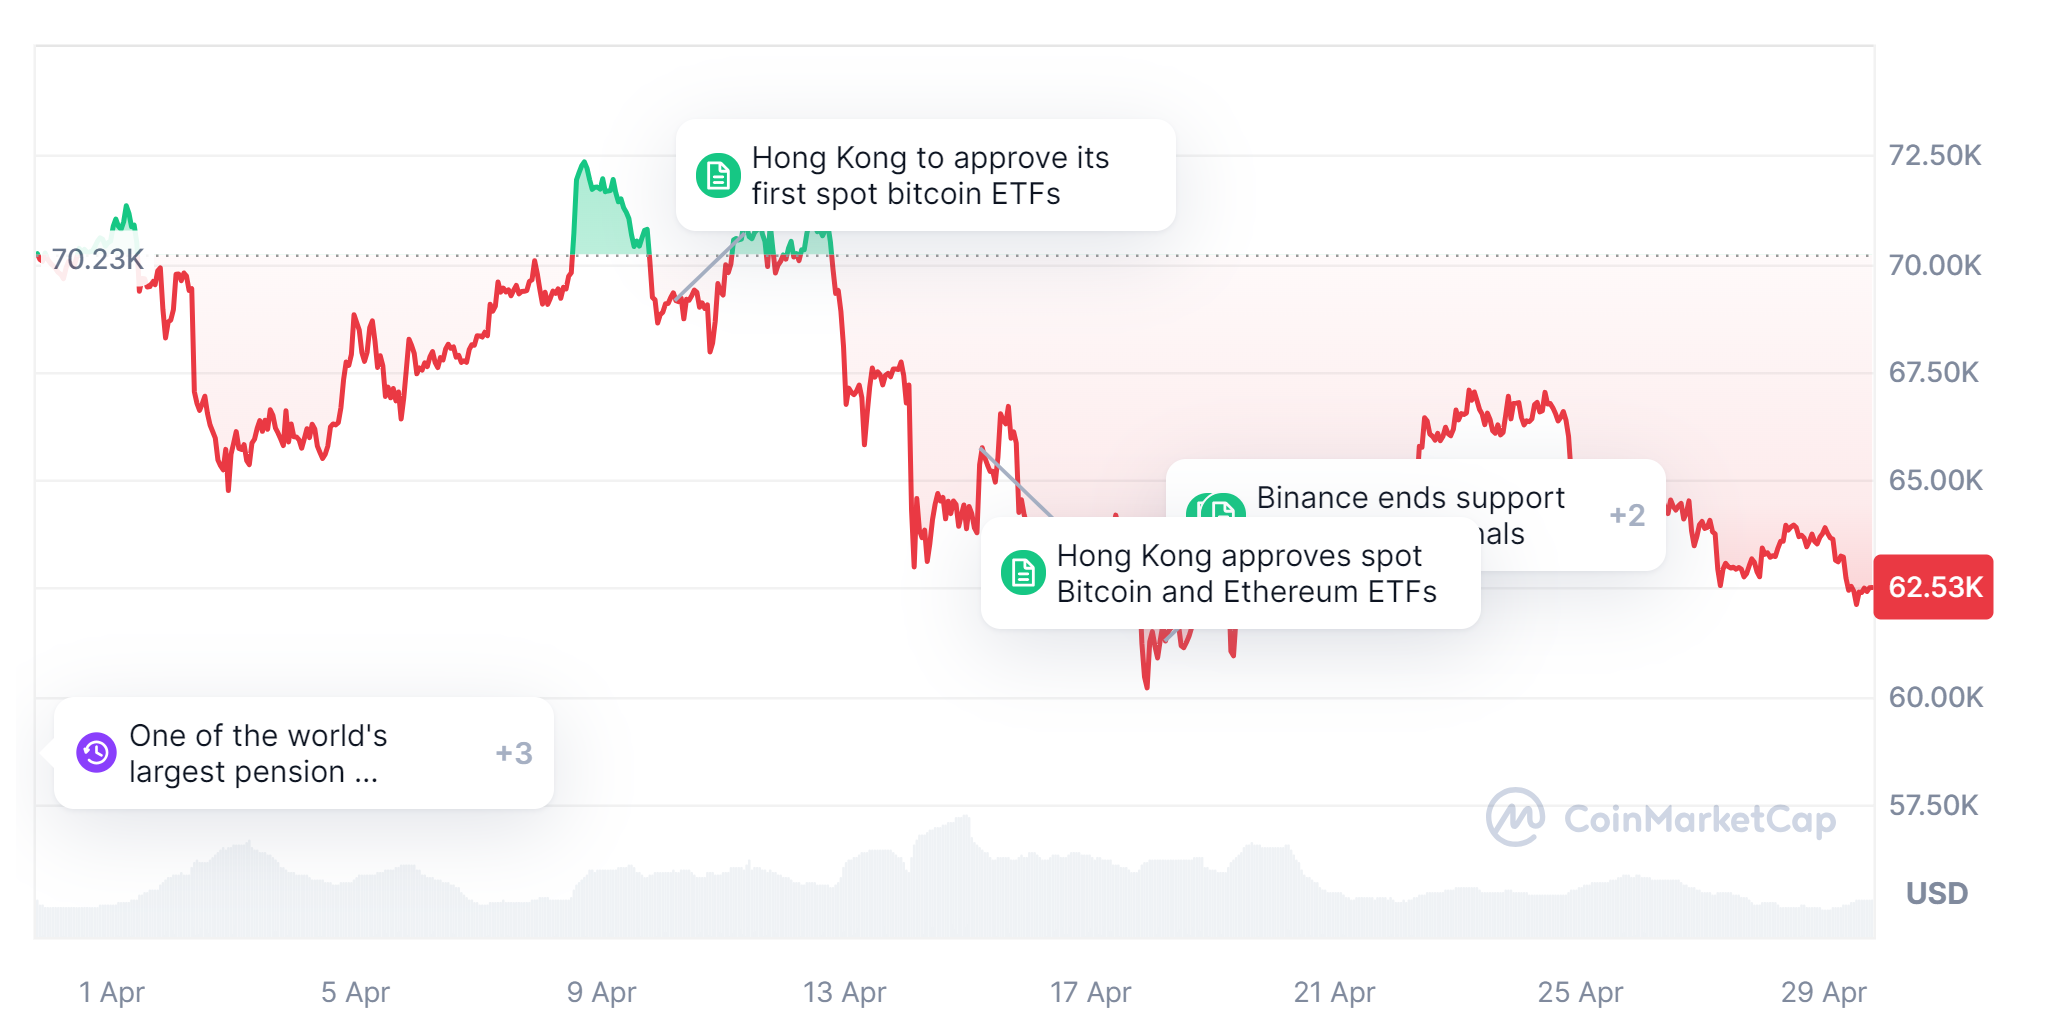Open "One of the world's largest pension" headline
The image size is (2048, 1016).
click(258, 753)
